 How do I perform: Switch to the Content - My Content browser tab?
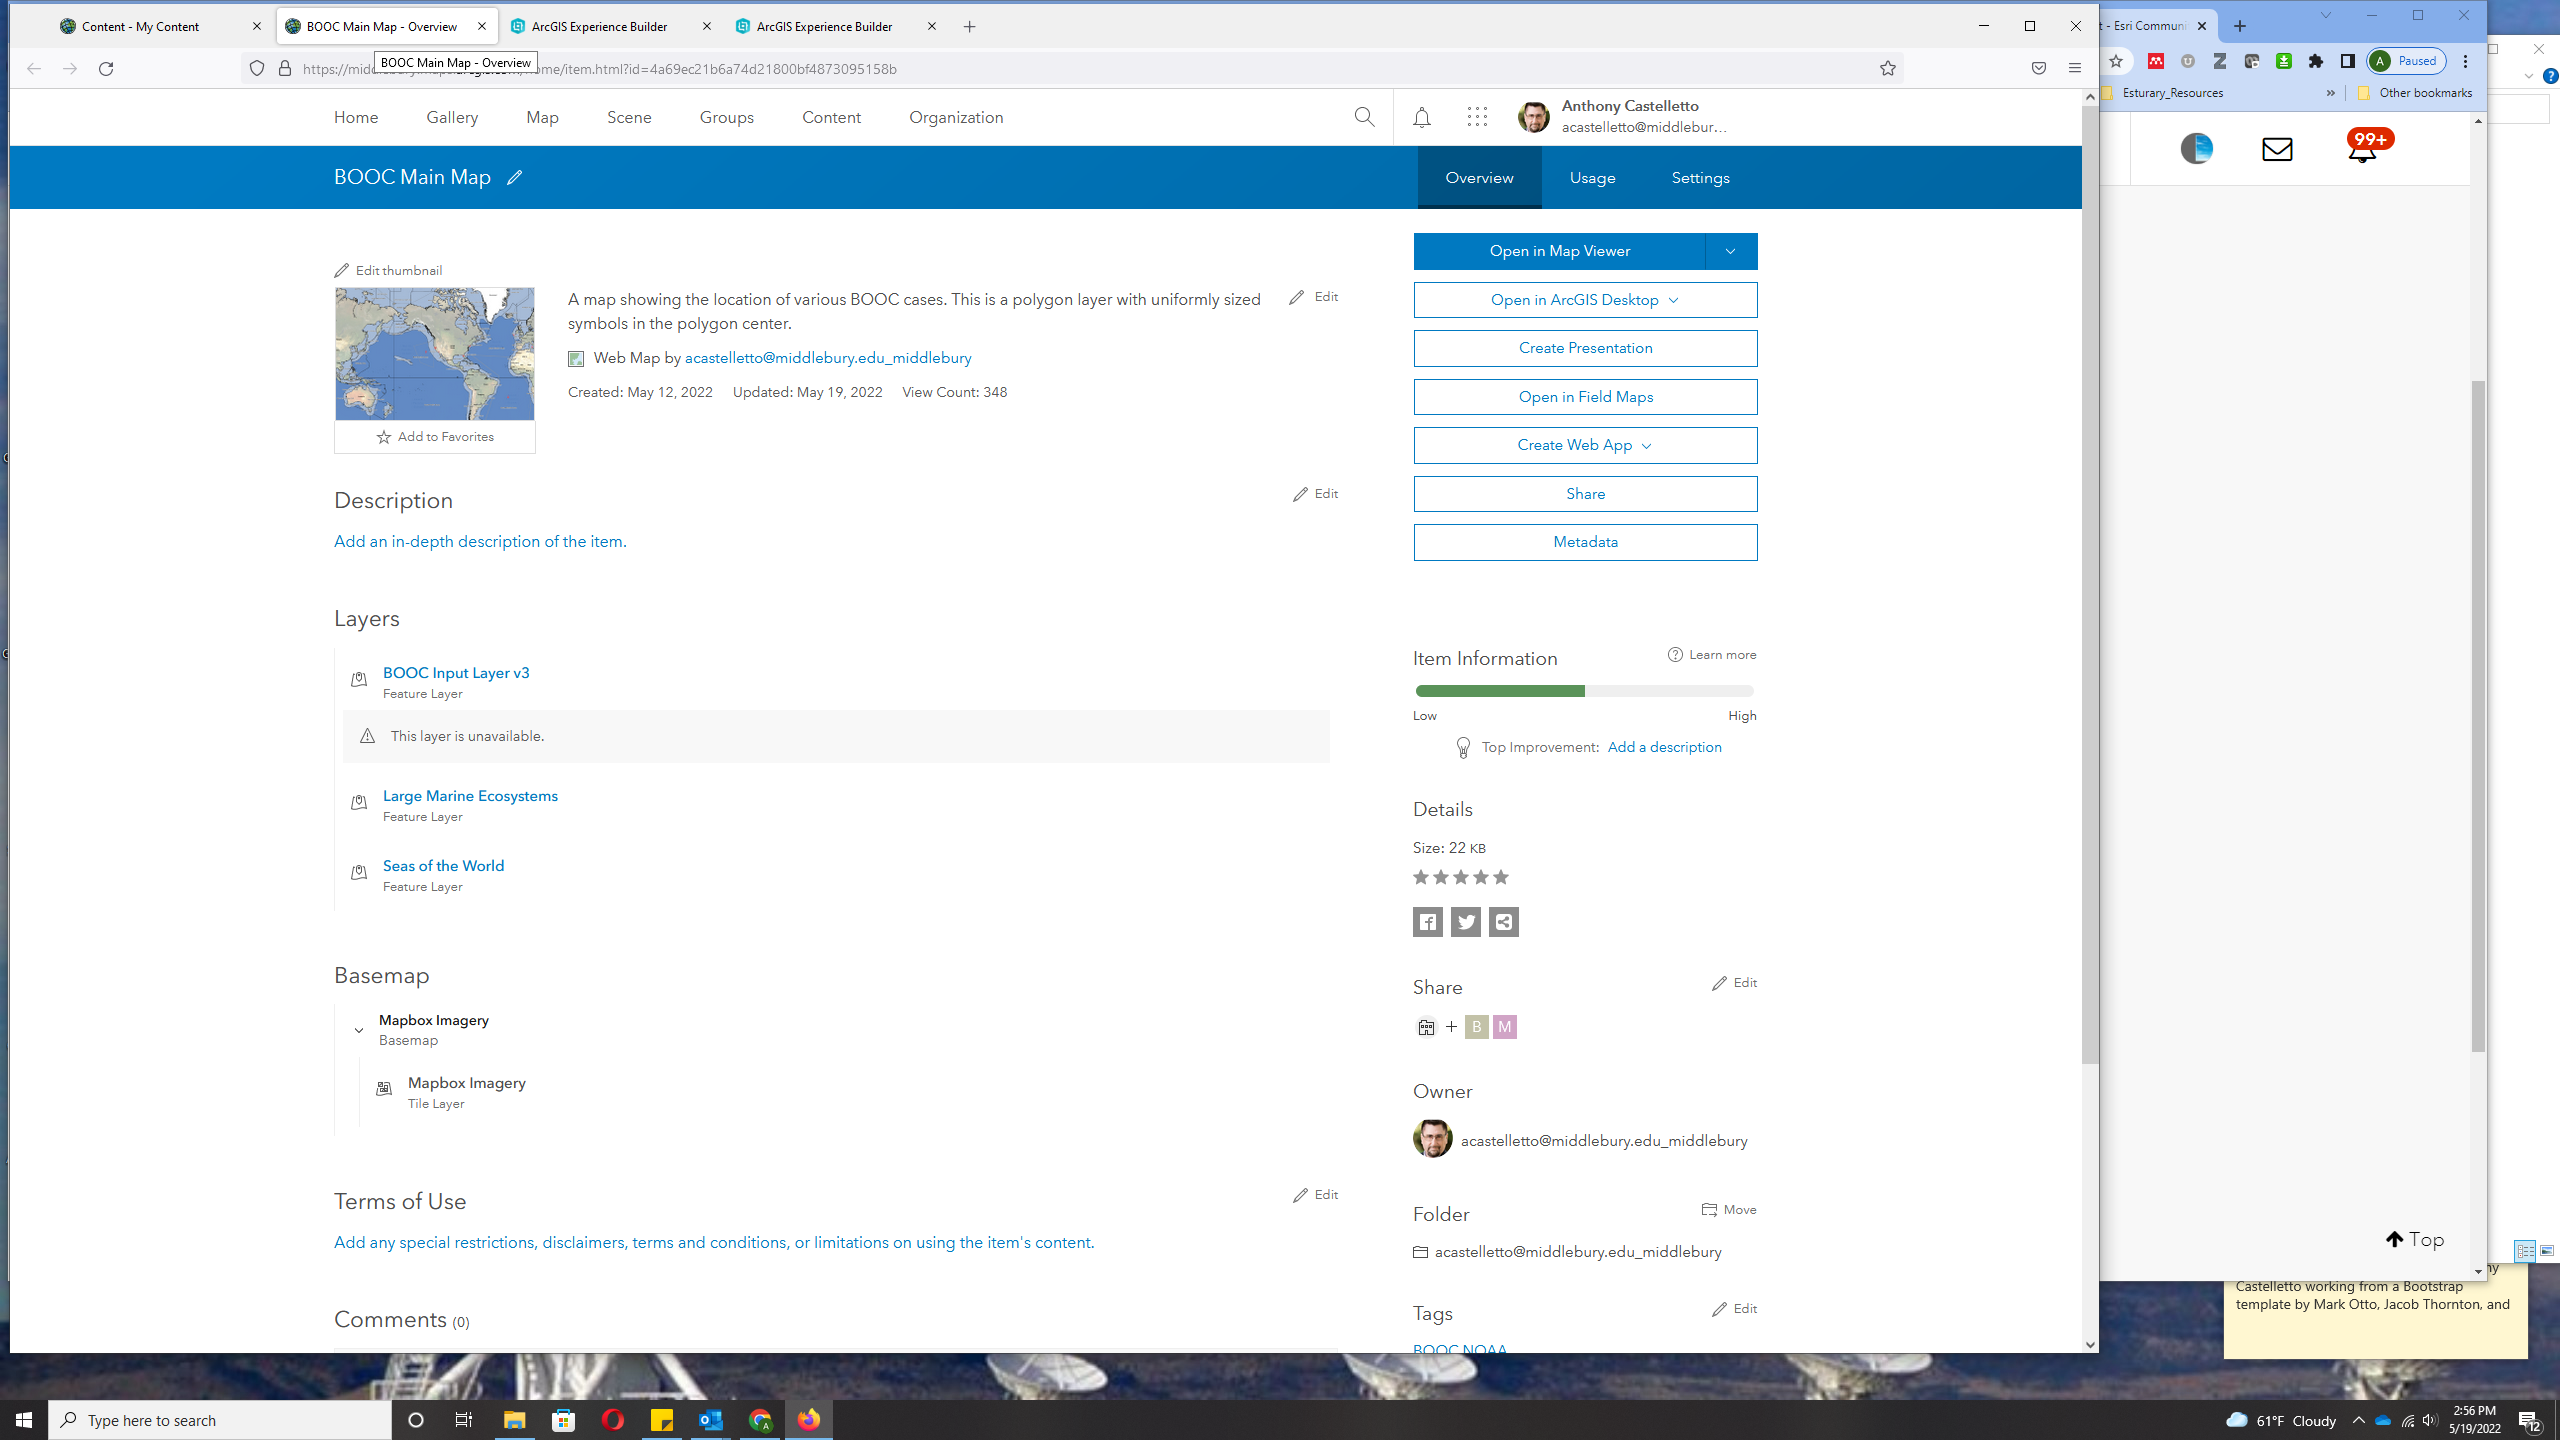(160, 26)
